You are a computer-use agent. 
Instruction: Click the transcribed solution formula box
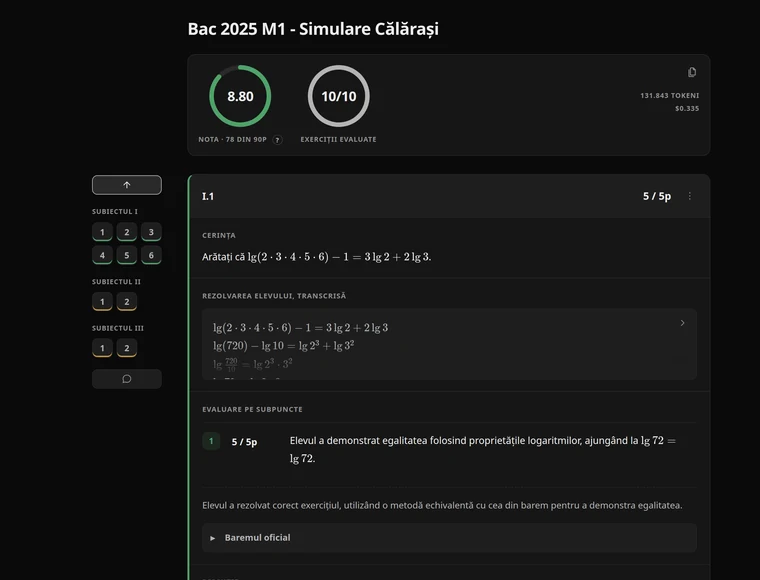(449, 345)
